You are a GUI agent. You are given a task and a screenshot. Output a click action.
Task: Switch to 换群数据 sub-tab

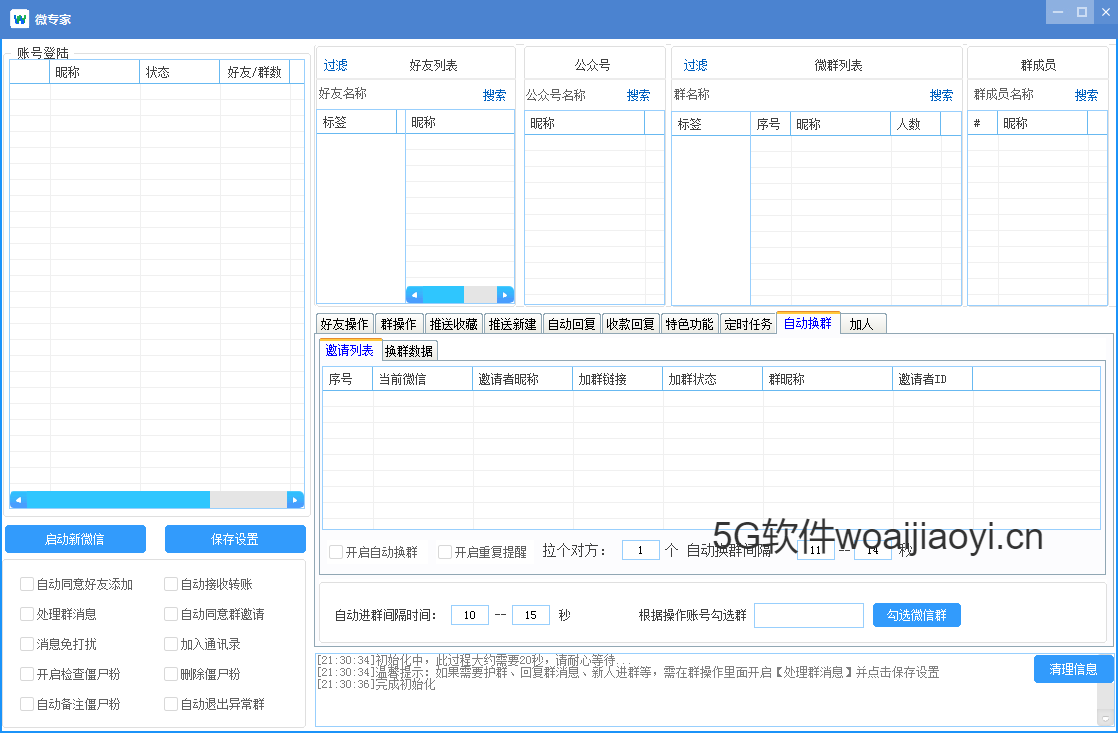click(409, 351)
